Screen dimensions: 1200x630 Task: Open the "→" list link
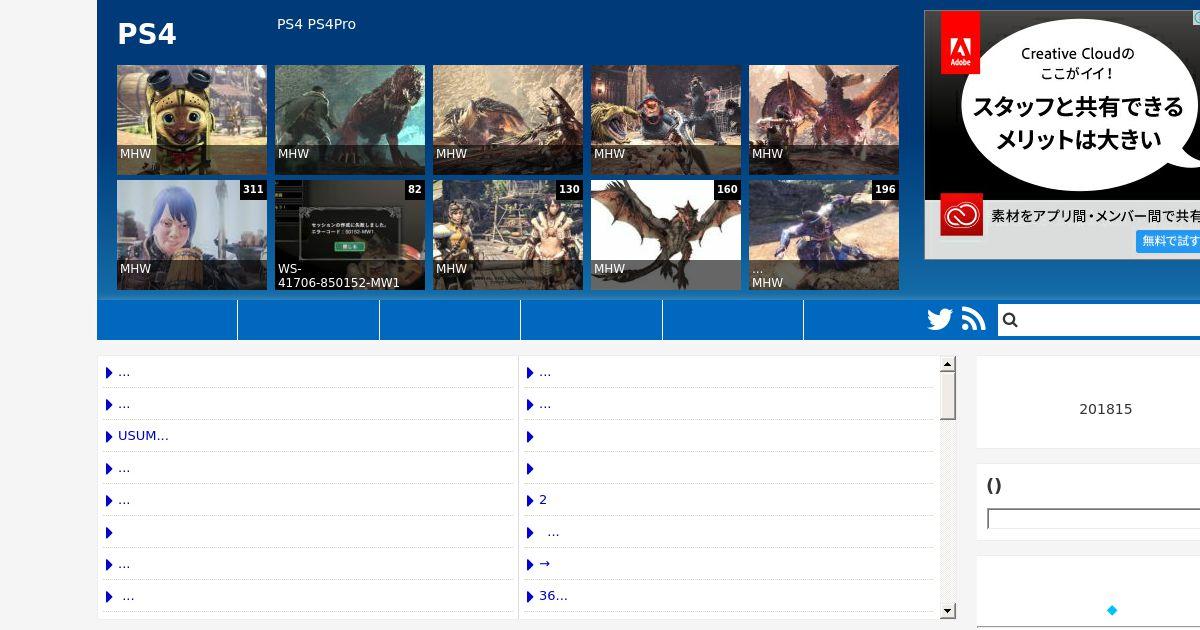click(x=544, y=564)
